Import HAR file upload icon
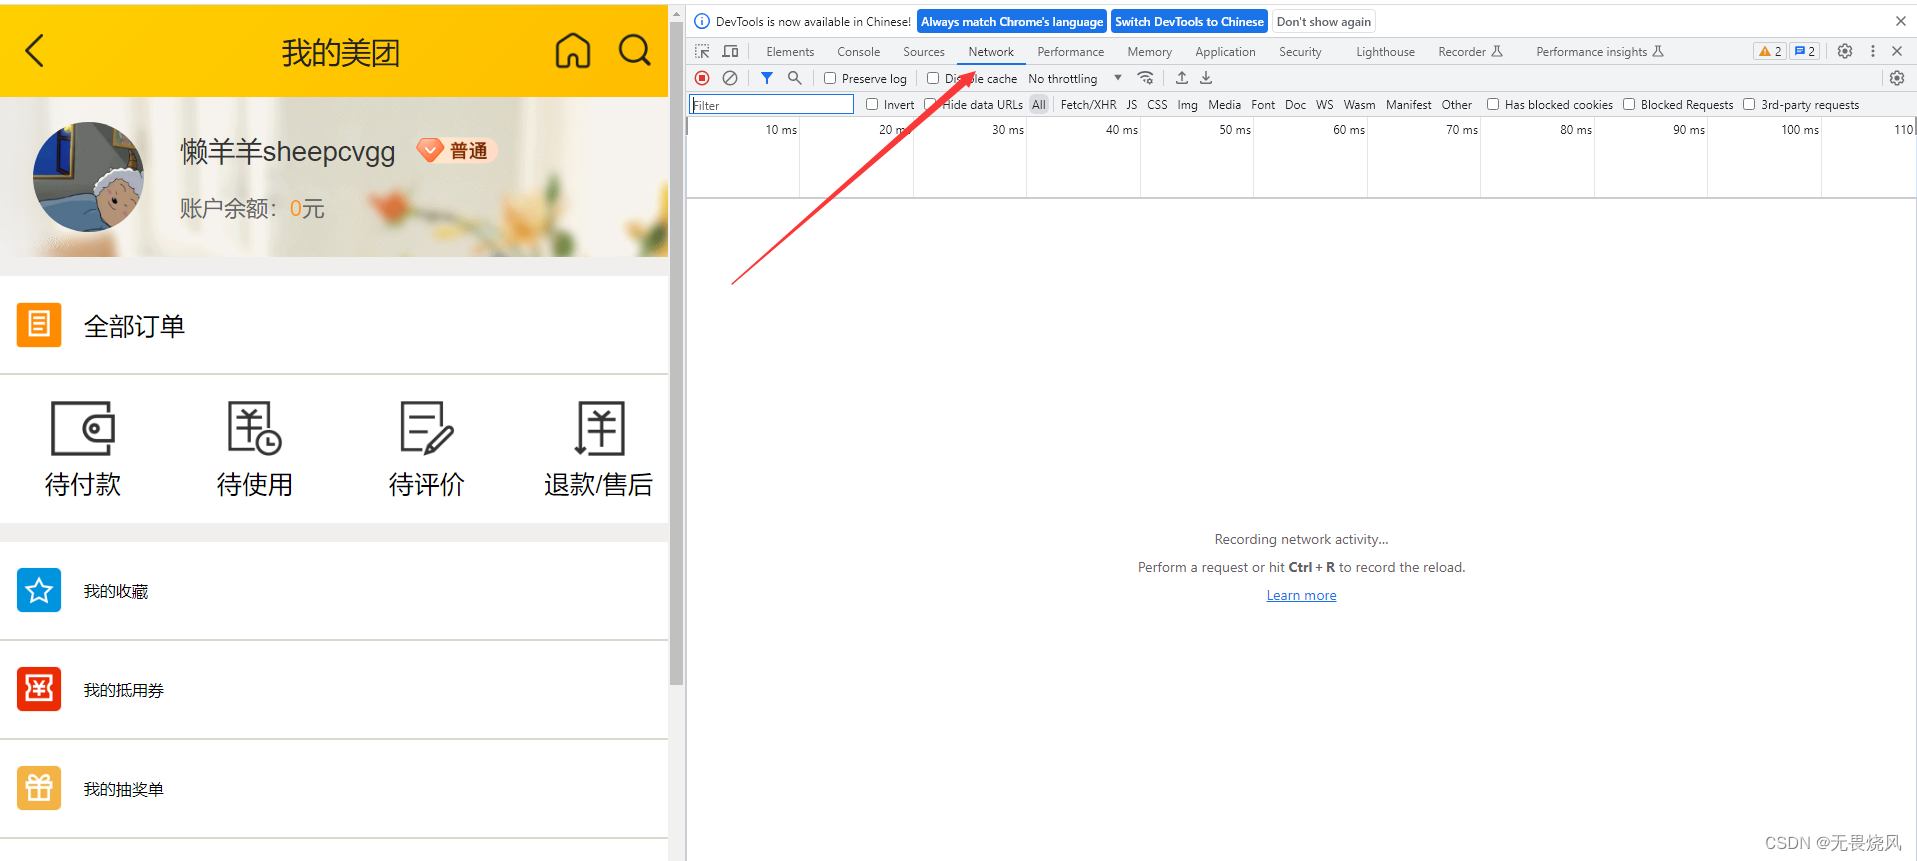The image size is (1917, 861). coord(1182,78)
